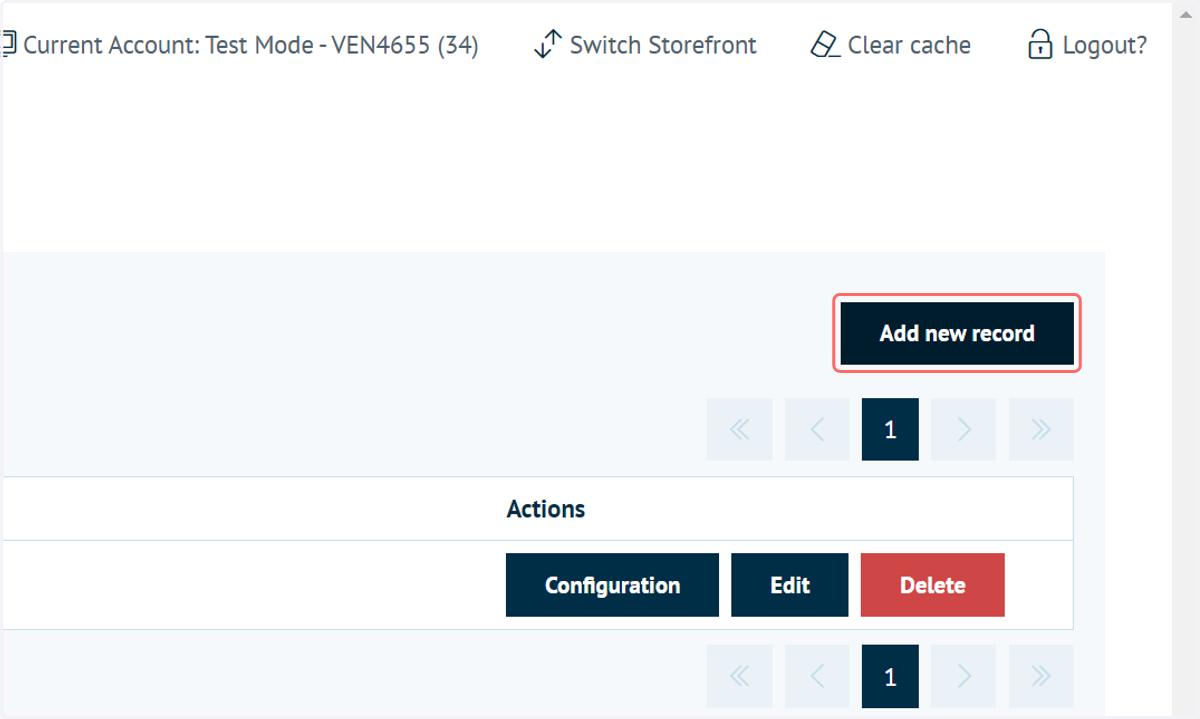Jump to last page in top pagination
This screenshot has width=1200, height=719.
[x=1041, y=430]
